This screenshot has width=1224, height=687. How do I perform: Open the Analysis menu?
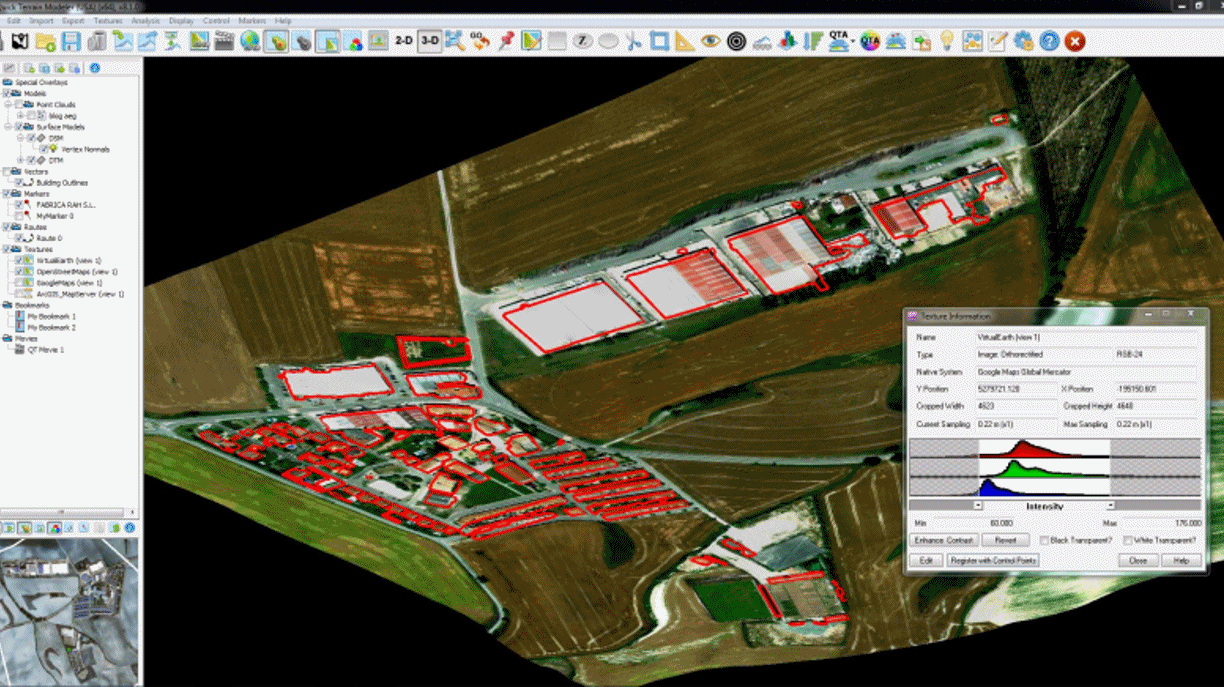tap(145, 19)
